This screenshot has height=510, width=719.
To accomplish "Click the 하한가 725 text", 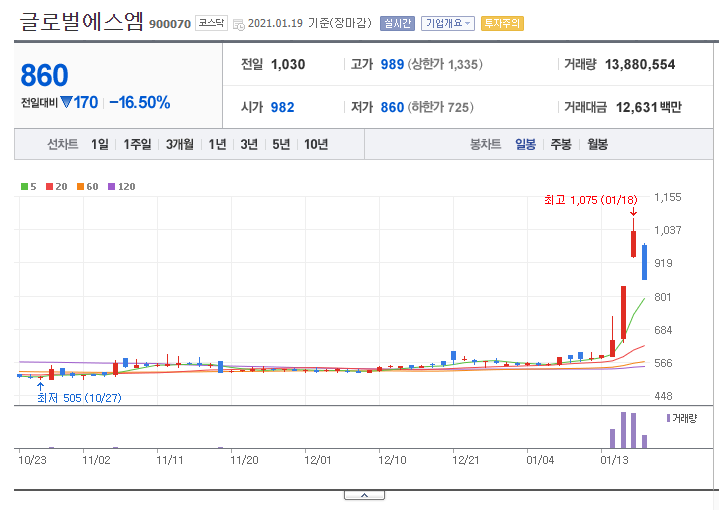I will coord(441,107).
